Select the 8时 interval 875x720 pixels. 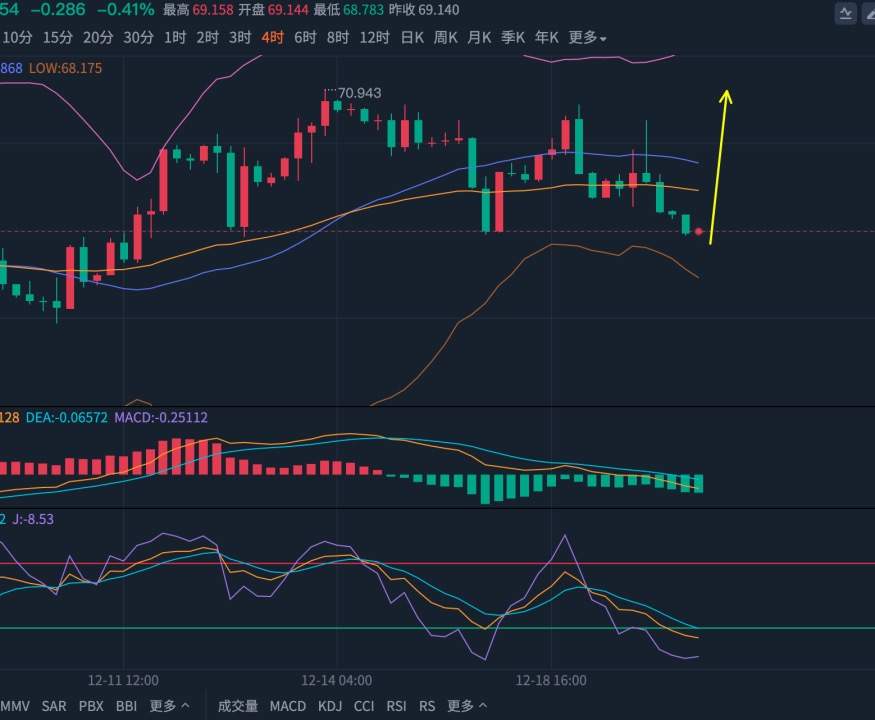pyautogui.click(x=338, y=38)
